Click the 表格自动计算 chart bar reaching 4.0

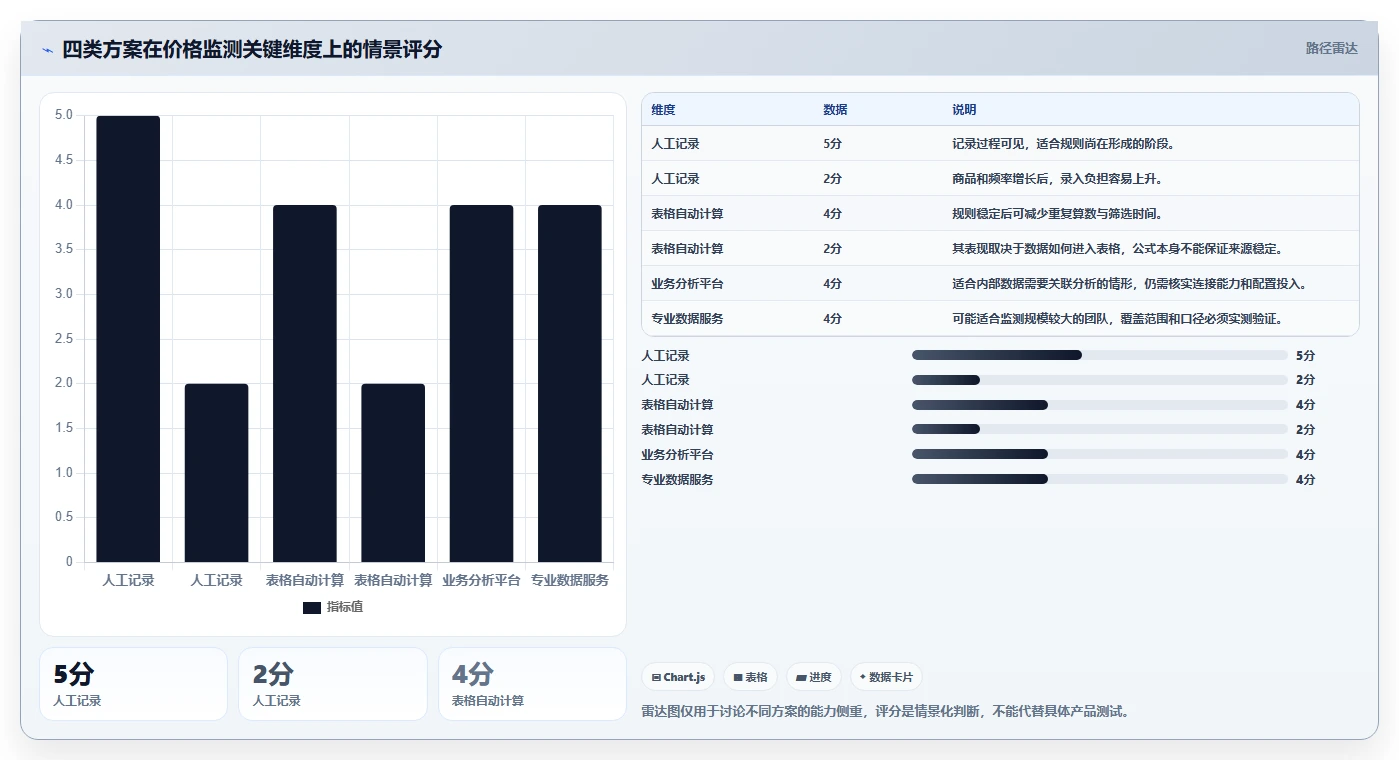(305, 384)
